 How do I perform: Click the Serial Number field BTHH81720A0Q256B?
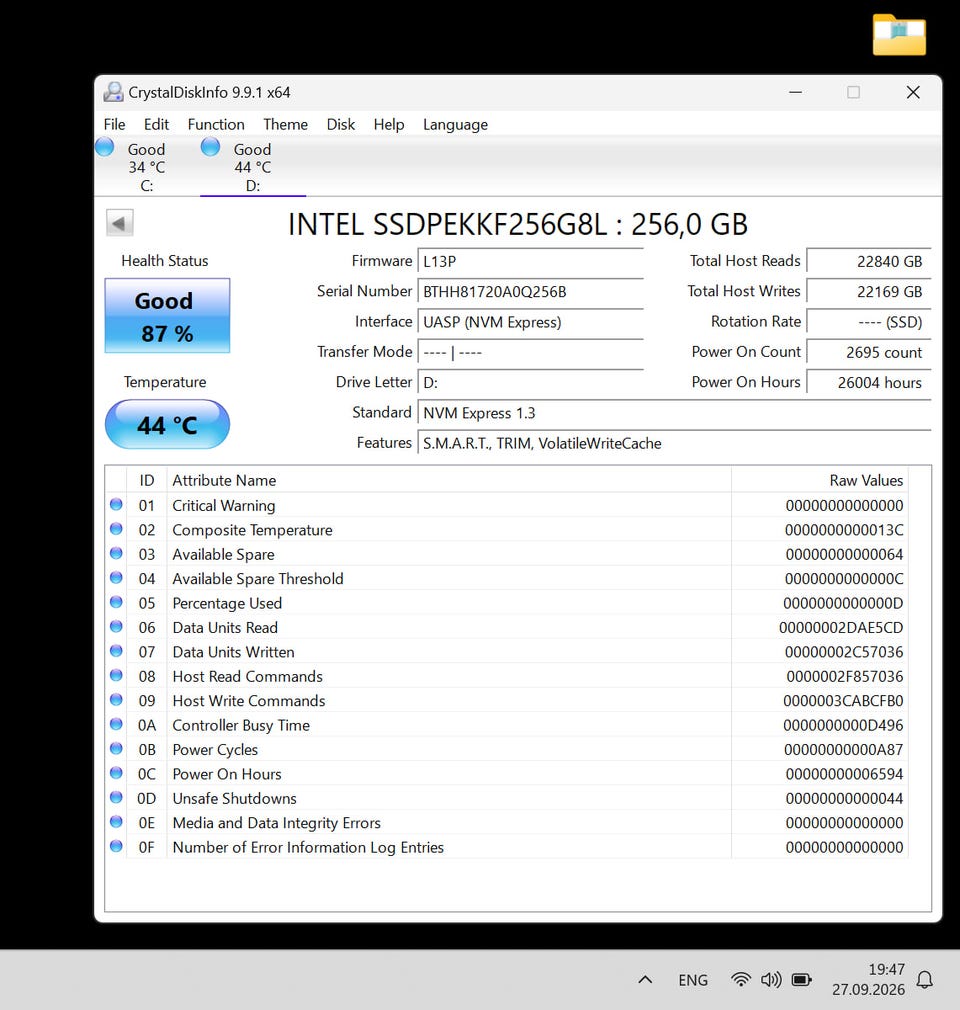tap(530, 291)
